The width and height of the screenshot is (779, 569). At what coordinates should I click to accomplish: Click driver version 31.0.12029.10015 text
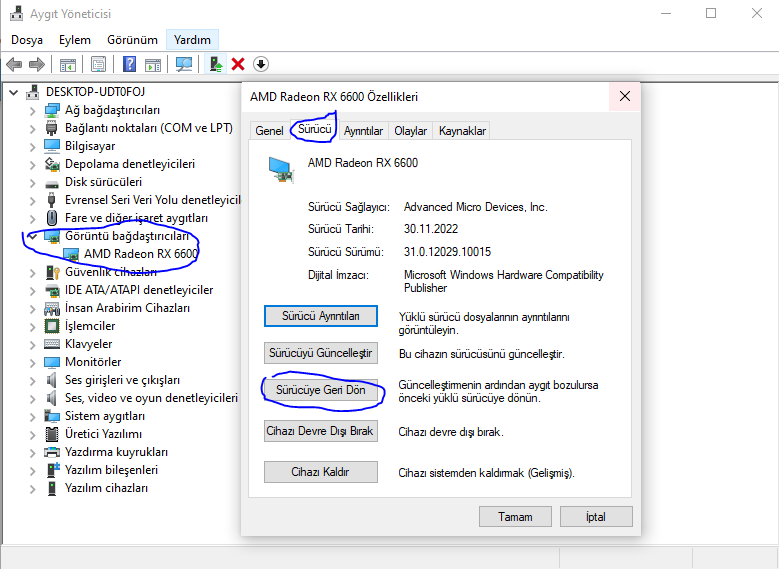coord(447,252)
